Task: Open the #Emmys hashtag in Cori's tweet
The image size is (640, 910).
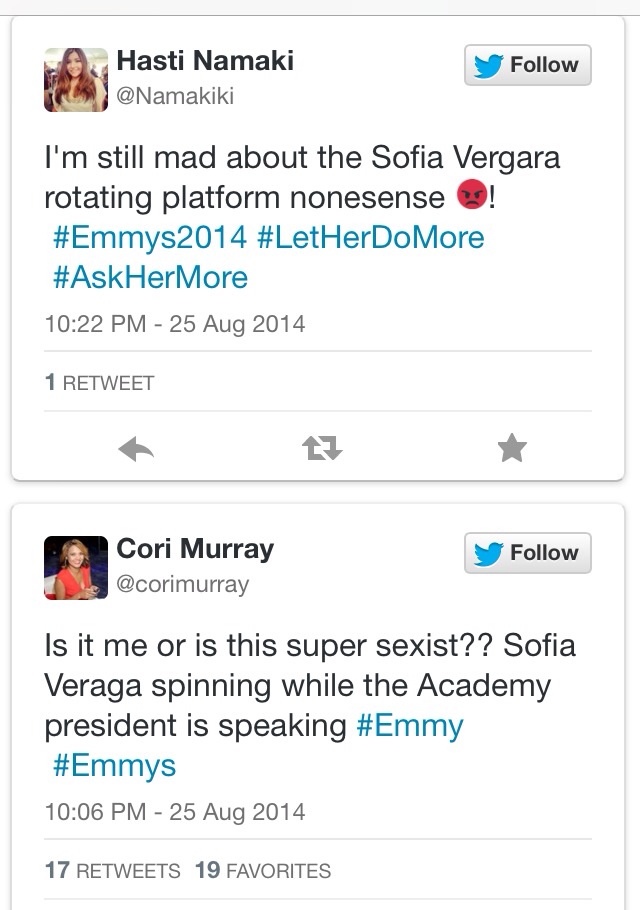Action: tap(113, 765)
